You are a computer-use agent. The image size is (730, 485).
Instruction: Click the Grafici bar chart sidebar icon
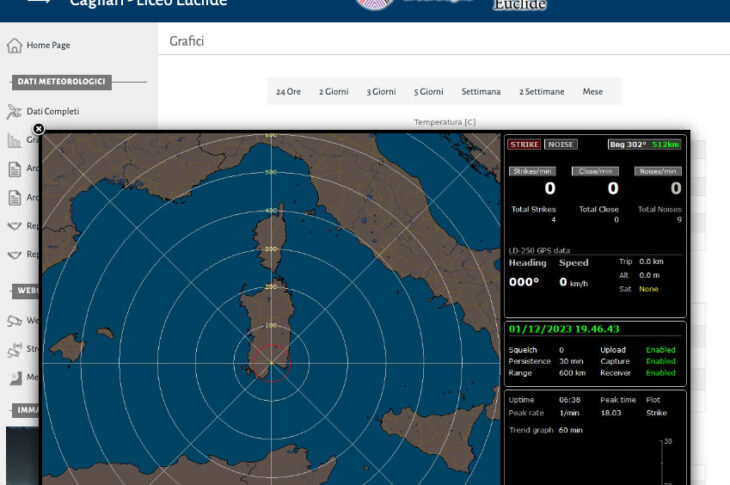click(14, 140)
